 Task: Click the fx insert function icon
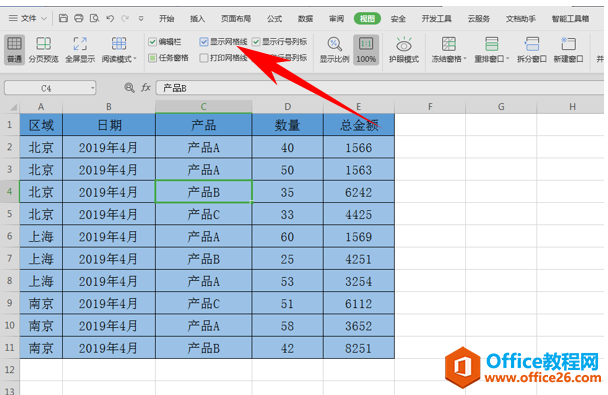click(146, 88)
